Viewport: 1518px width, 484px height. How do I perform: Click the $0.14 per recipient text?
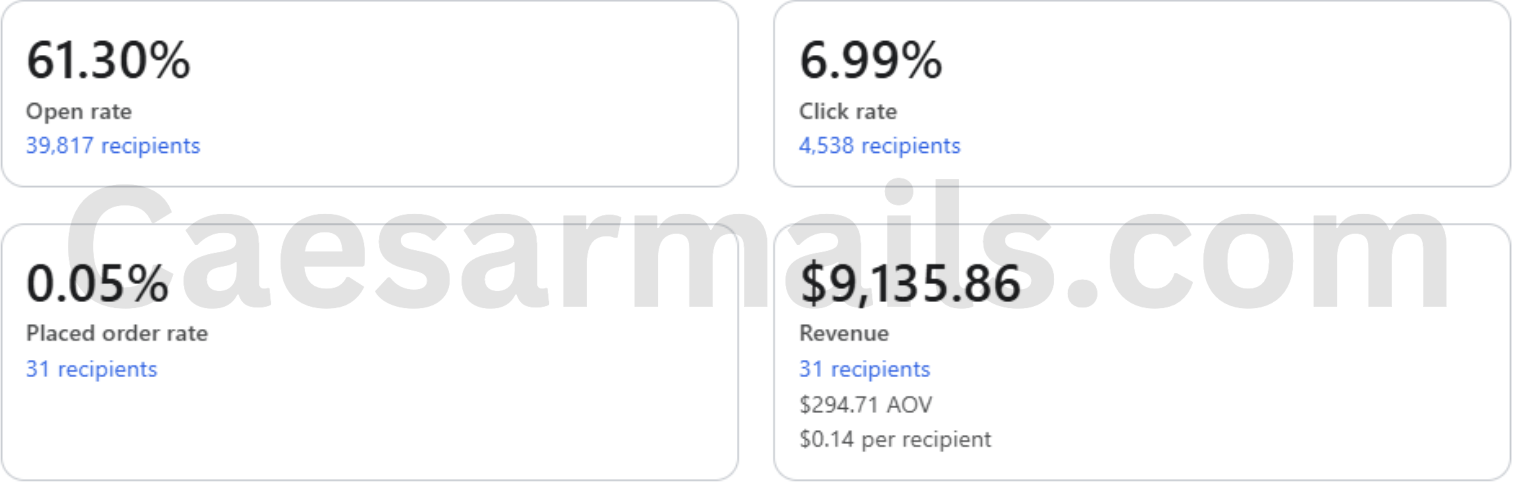click(x=895, y=439)
